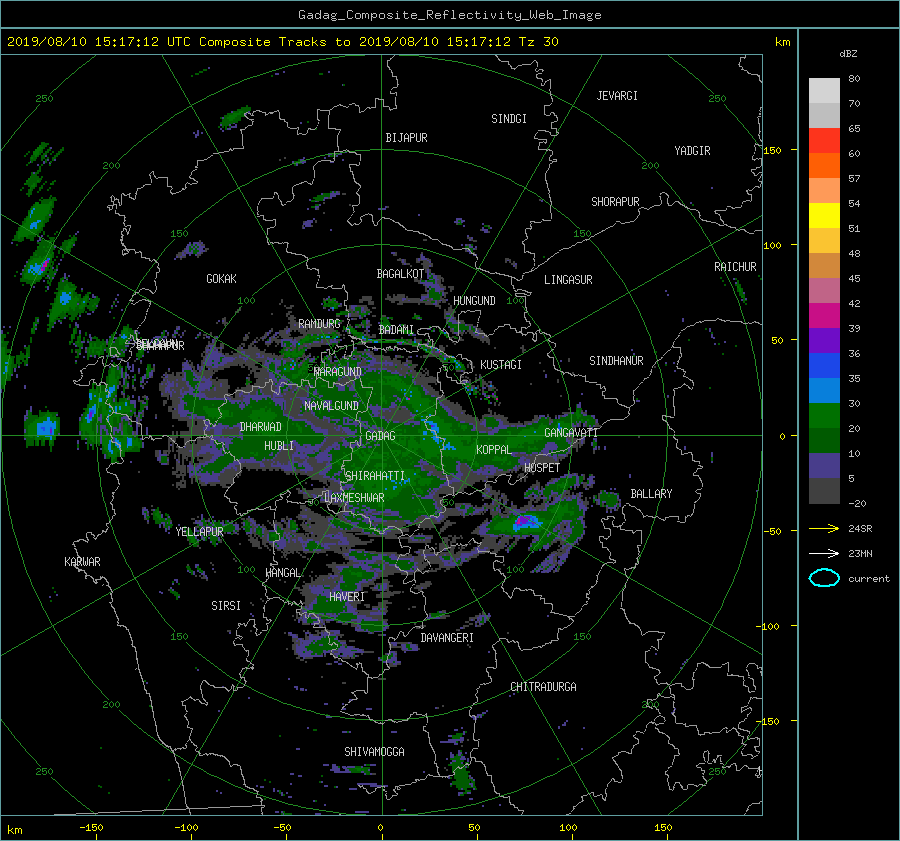Viewport: 900px width, 841px height.
Task: Click the blue echo cell east of GADAG
Action: [x=432, y=429]
